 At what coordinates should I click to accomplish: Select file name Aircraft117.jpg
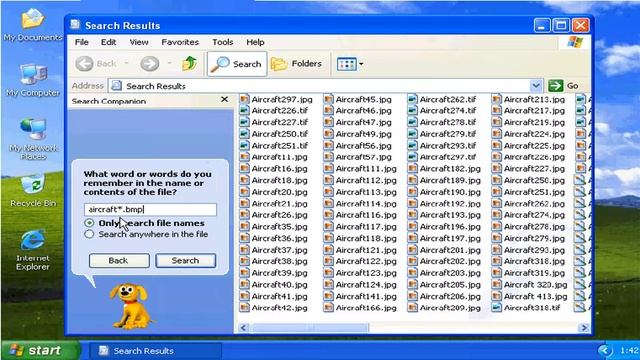[x=366, y=227]
